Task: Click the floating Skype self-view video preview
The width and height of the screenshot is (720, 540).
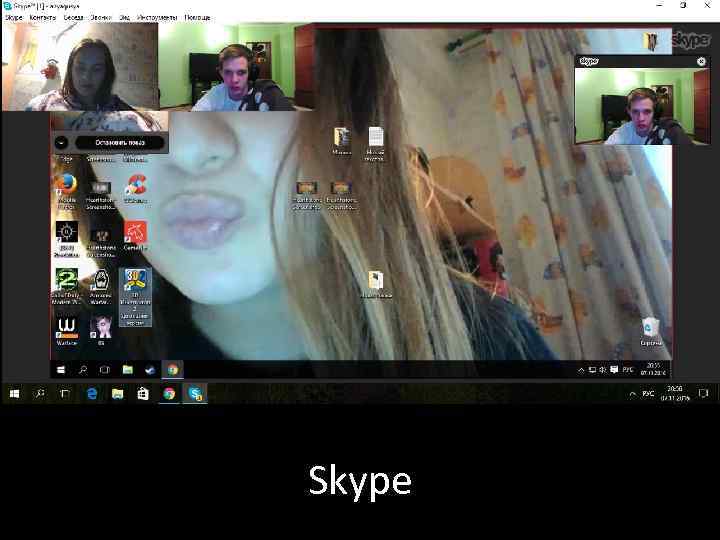Action: [642, 106]
